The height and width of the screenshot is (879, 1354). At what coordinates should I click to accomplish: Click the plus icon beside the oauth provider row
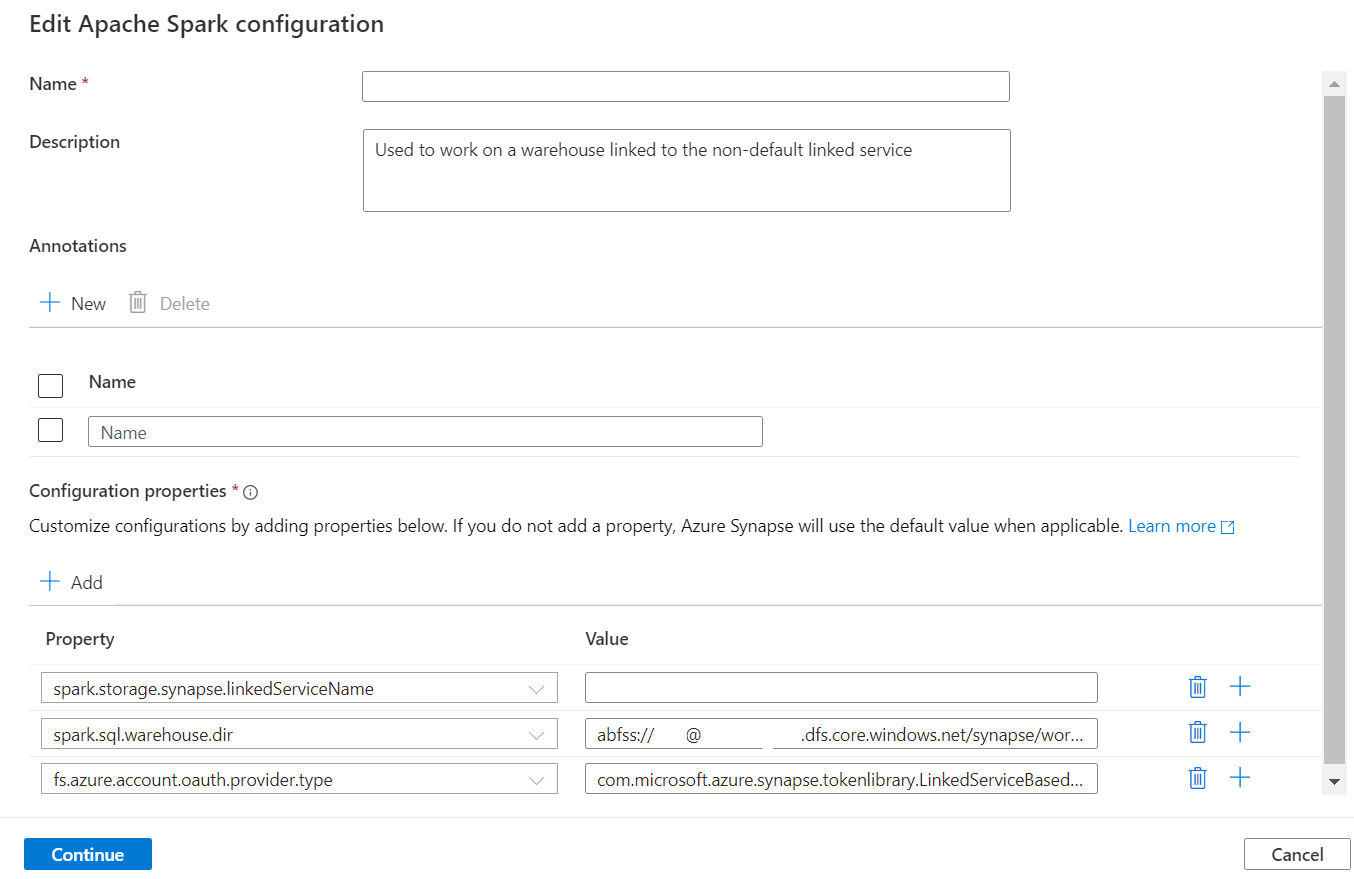(1240, 777)
